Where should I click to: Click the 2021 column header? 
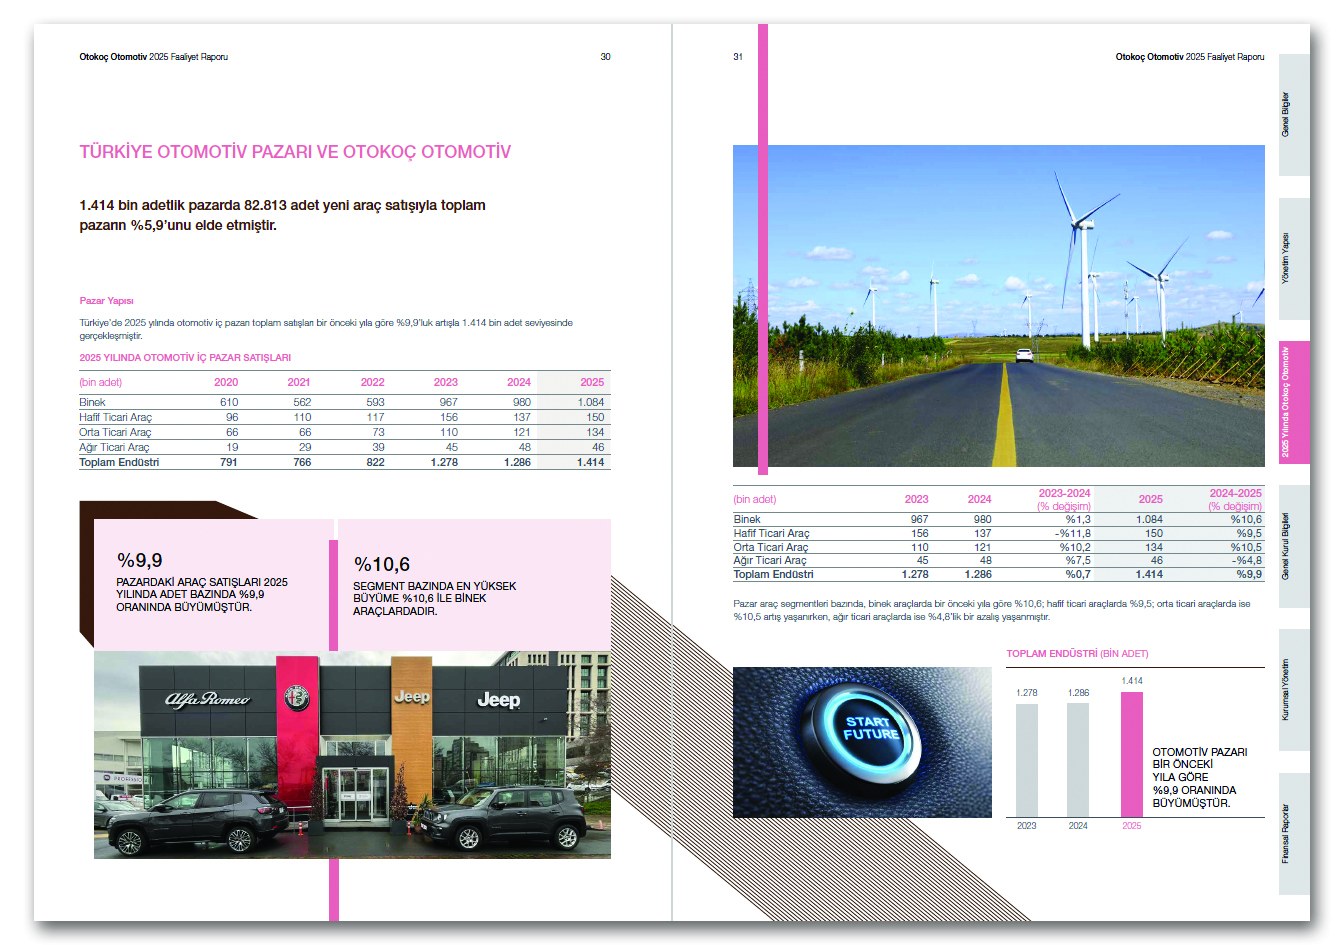click(299, 382)
